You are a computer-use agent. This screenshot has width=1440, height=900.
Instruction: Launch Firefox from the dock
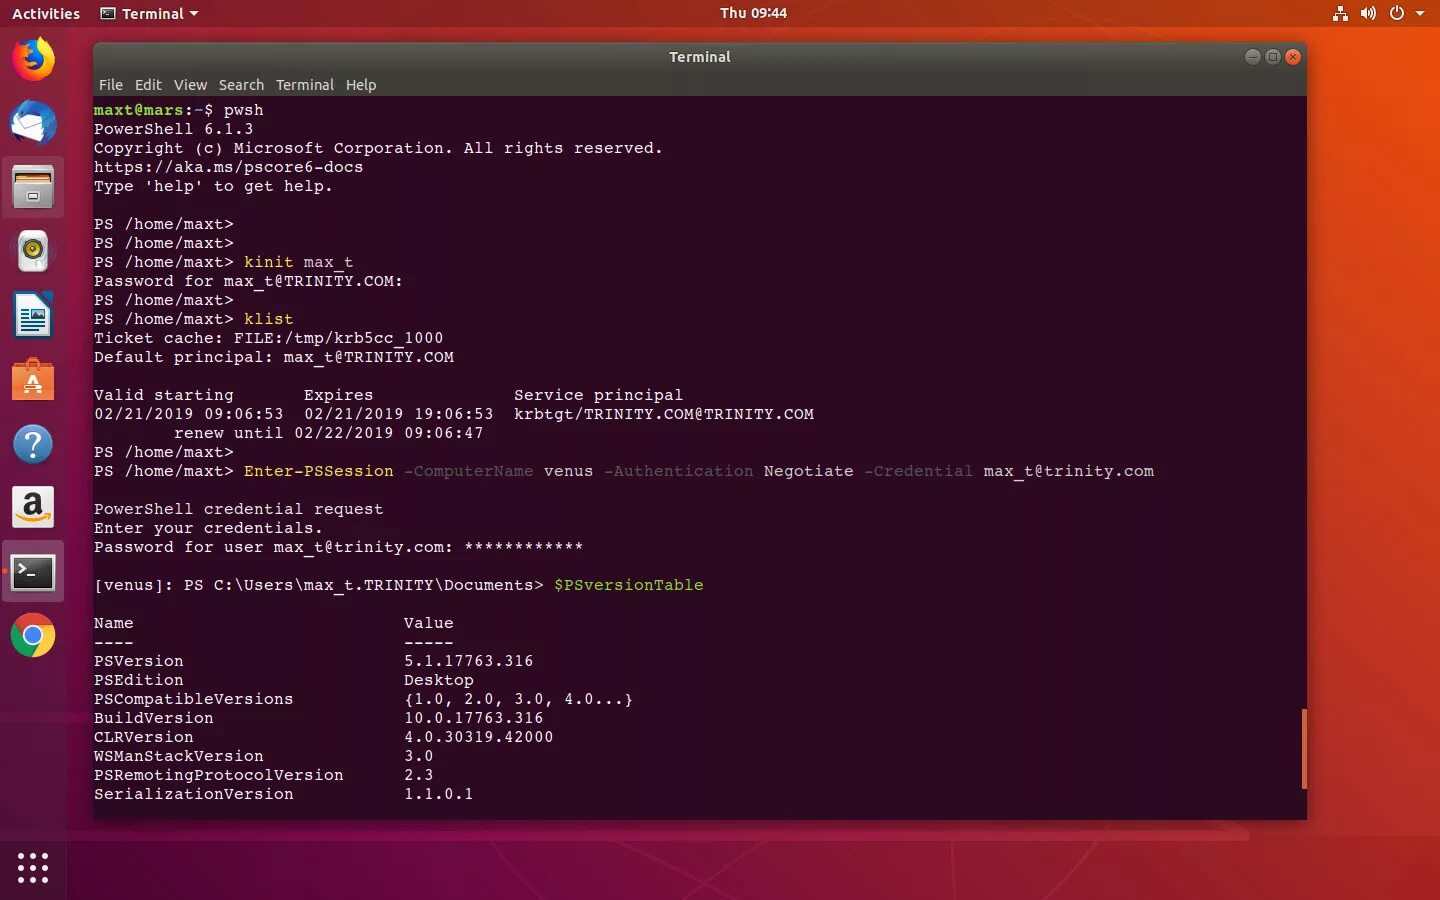pos(33,59)
